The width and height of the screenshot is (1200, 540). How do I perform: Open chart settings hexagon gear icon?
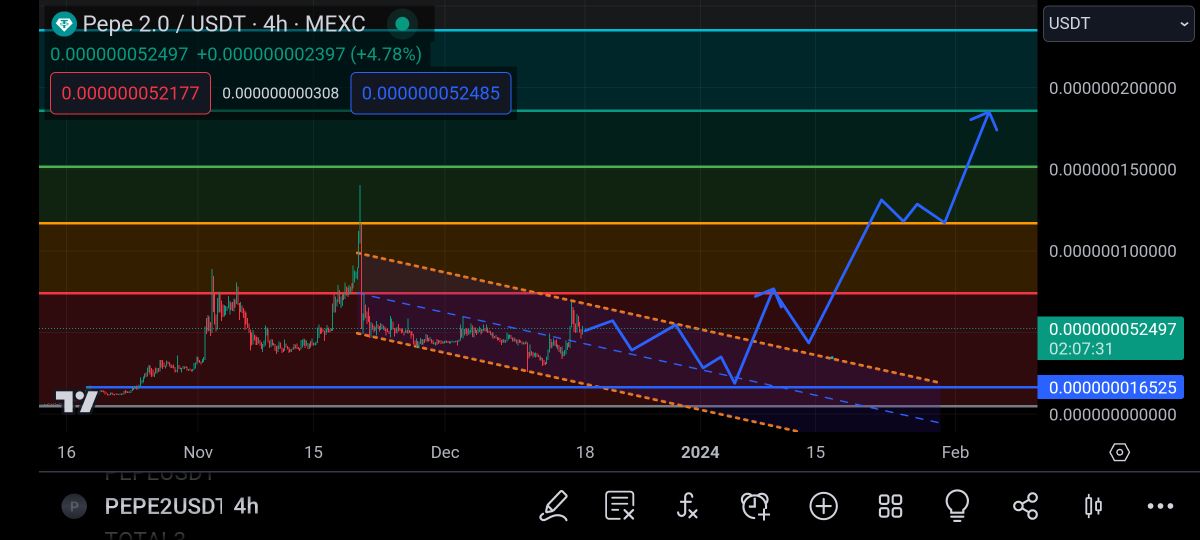pos(1120,452)
